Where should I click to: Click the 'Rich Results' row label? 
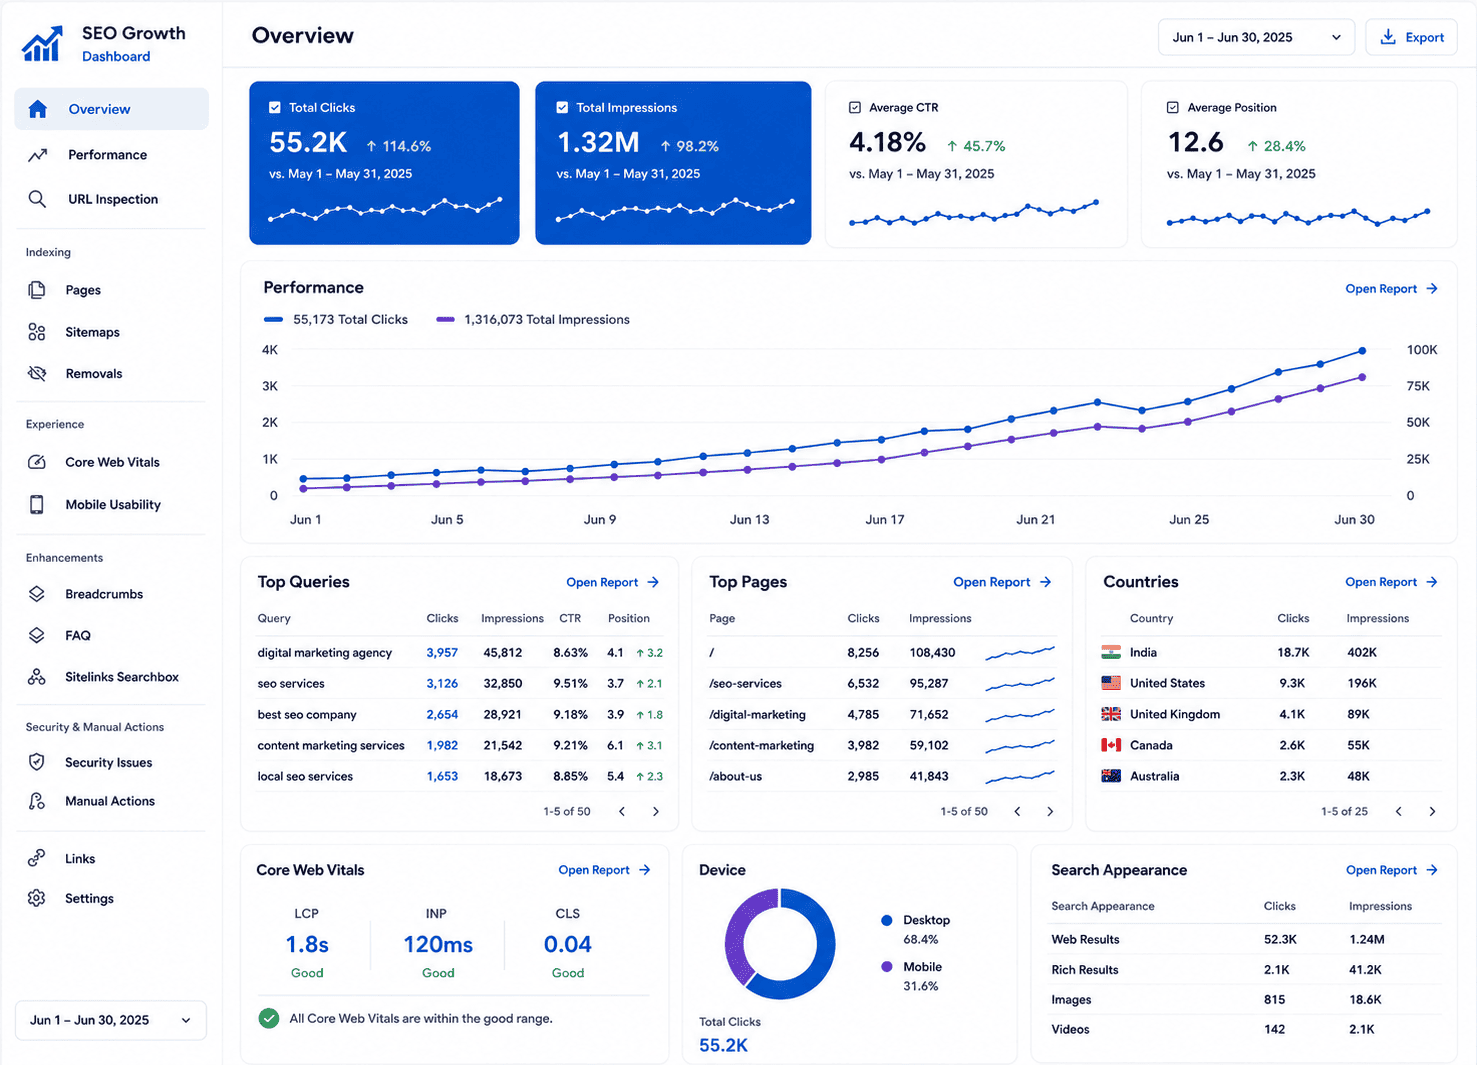[1085, 970]
